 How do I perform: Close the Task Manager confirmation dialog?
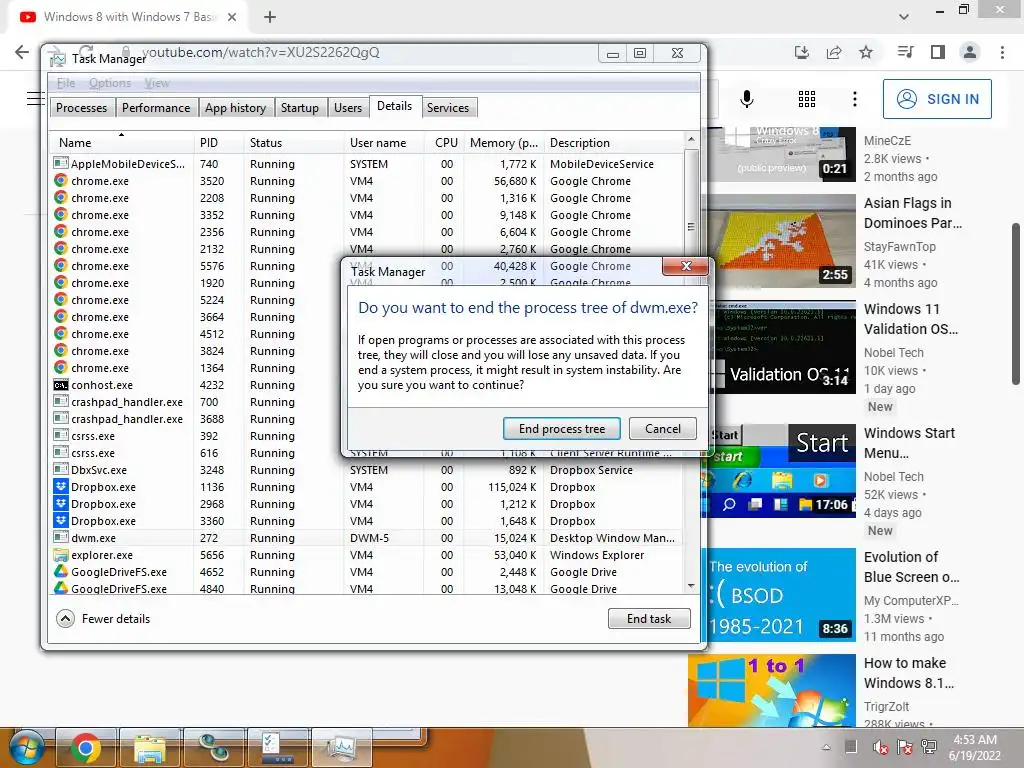[685, 266]
